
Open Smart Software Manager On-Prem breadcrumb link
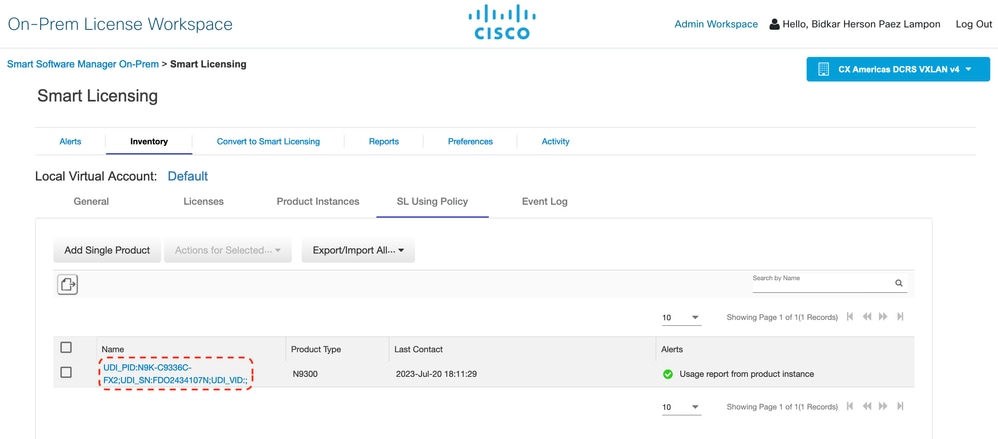pyautogui.click(x=83, y=64)
